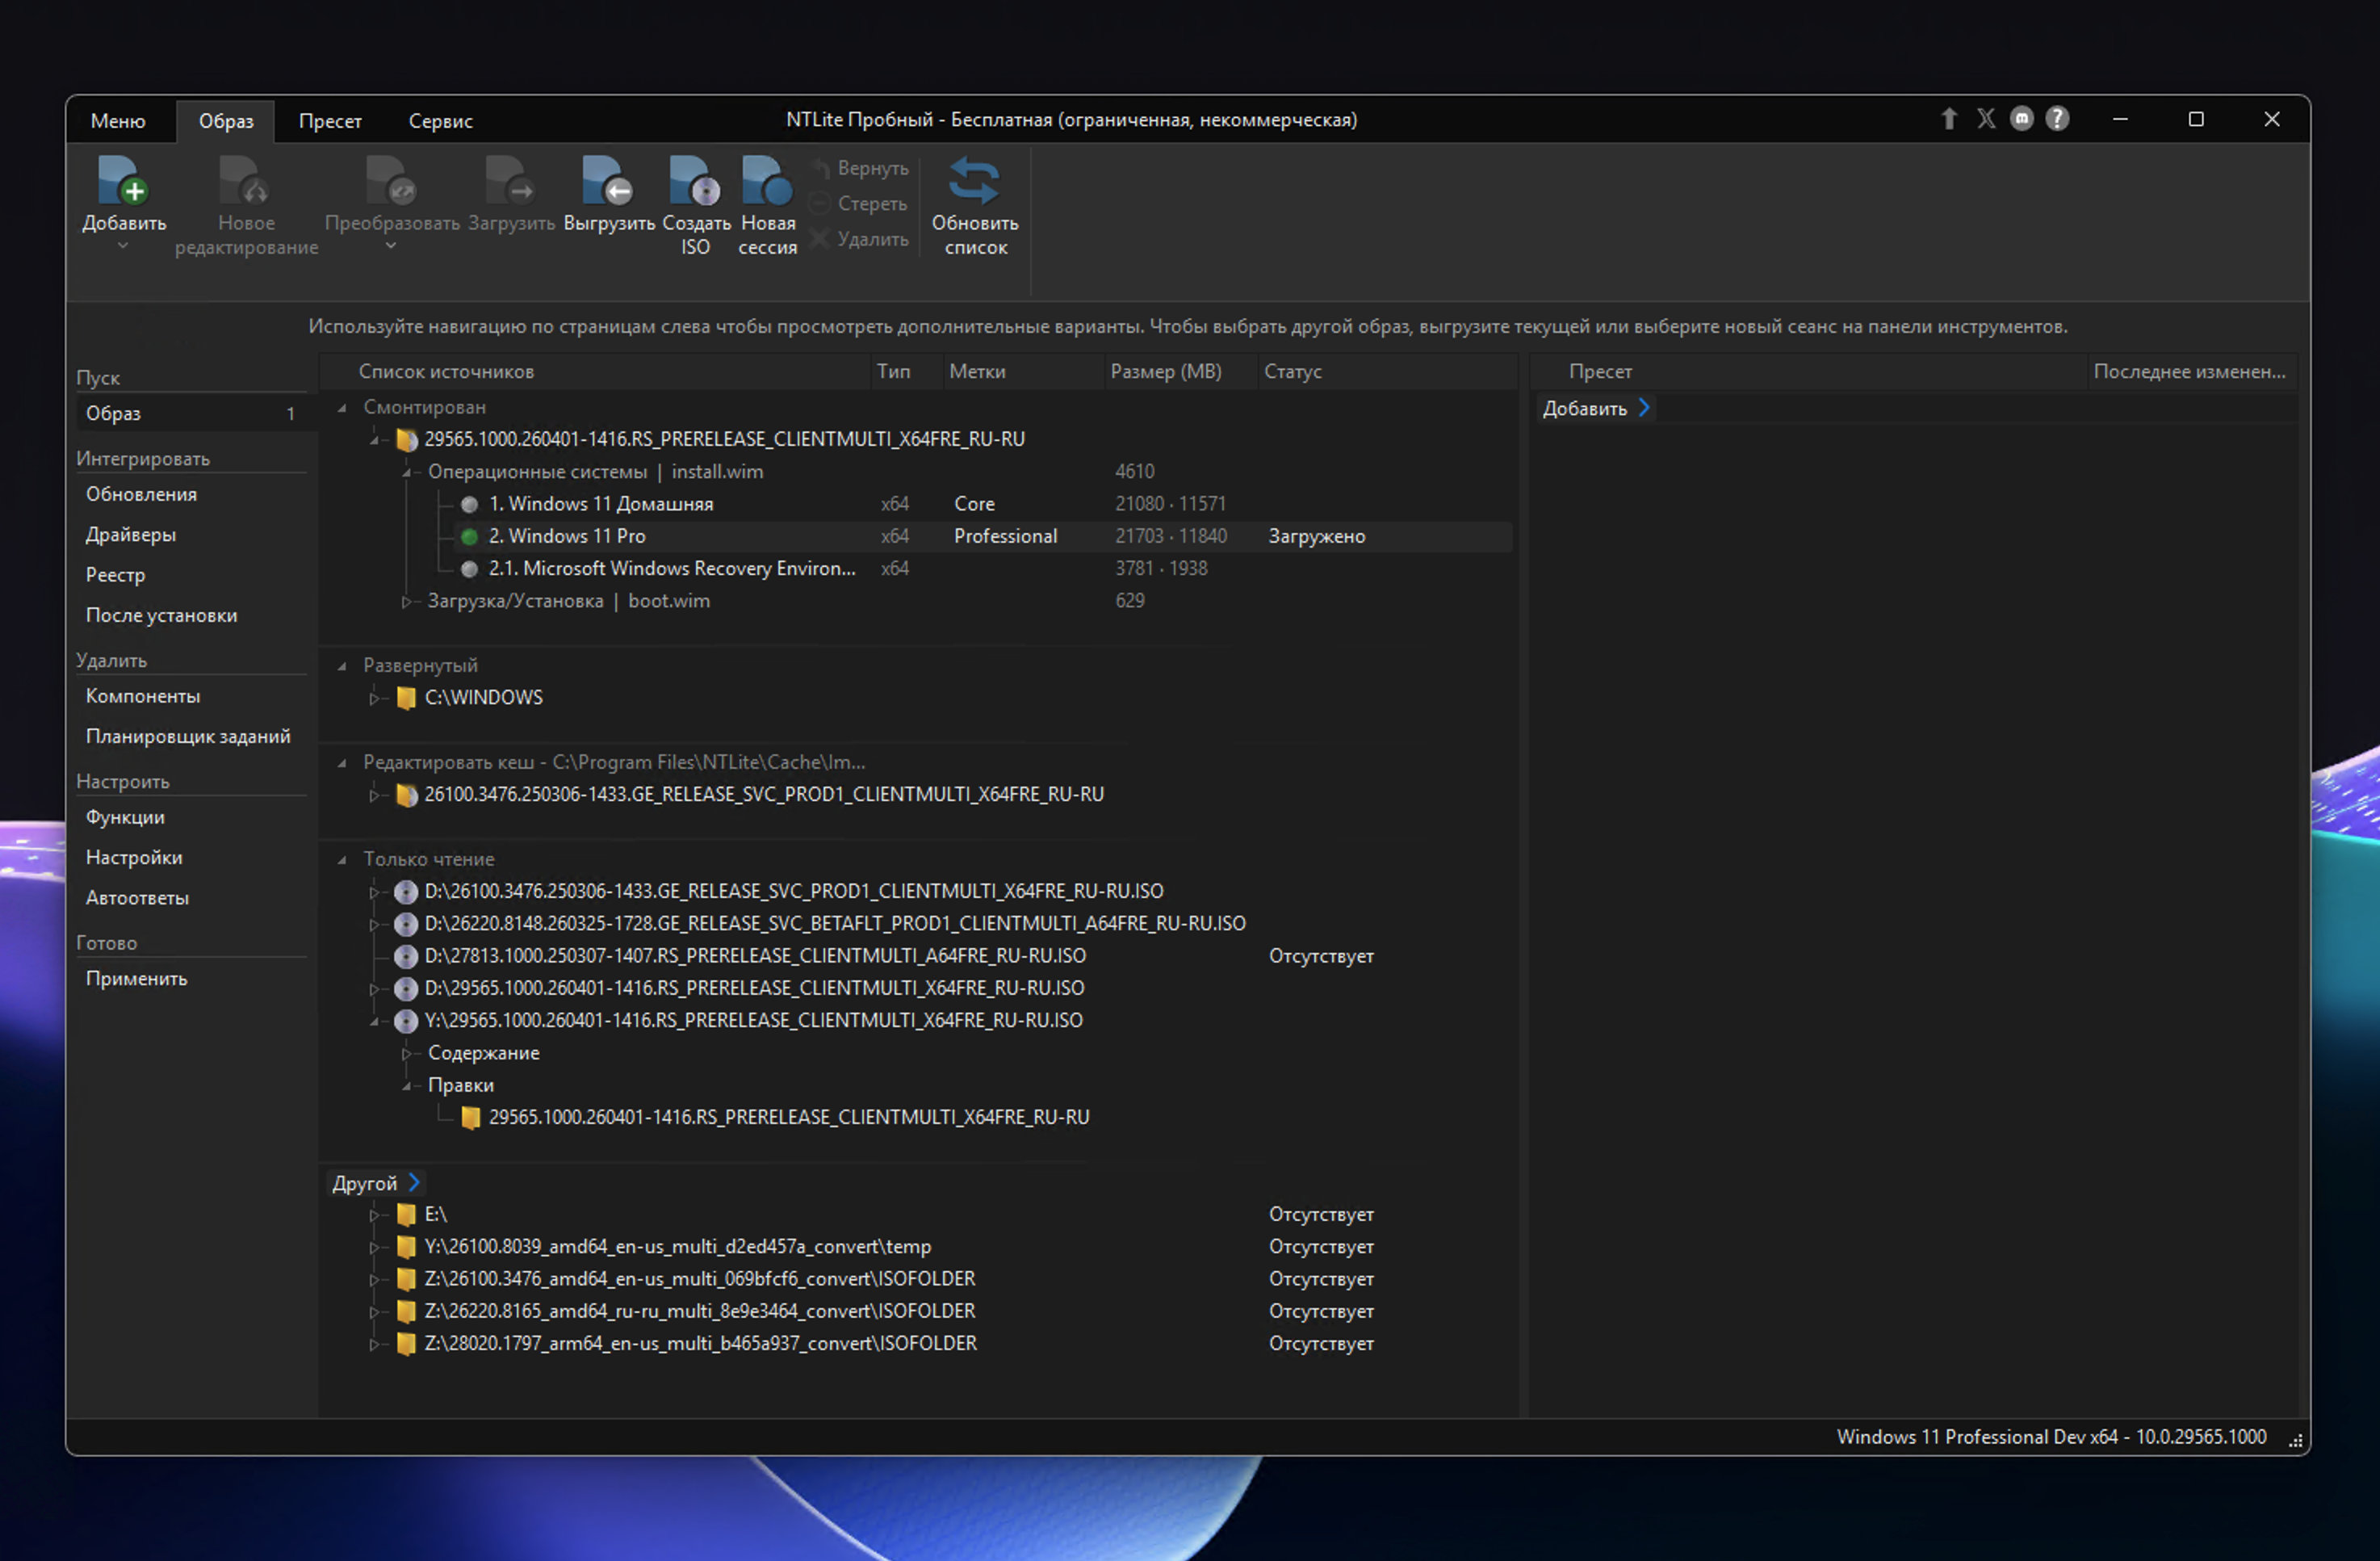The width and height of the screenshot is (2380, 1561).
Task: Select the gray status dot for Windows 11 Домашняя
Action: (469, 504)
